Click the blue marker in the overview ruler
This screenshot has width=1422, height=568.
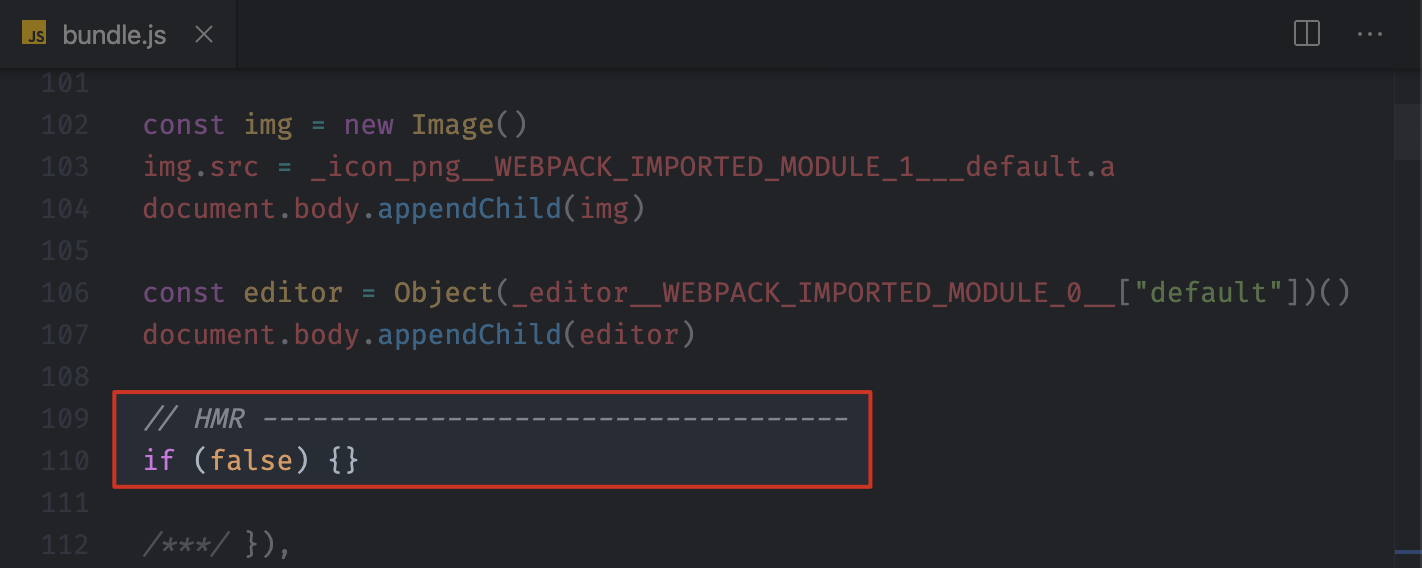tap(1408, 550)
